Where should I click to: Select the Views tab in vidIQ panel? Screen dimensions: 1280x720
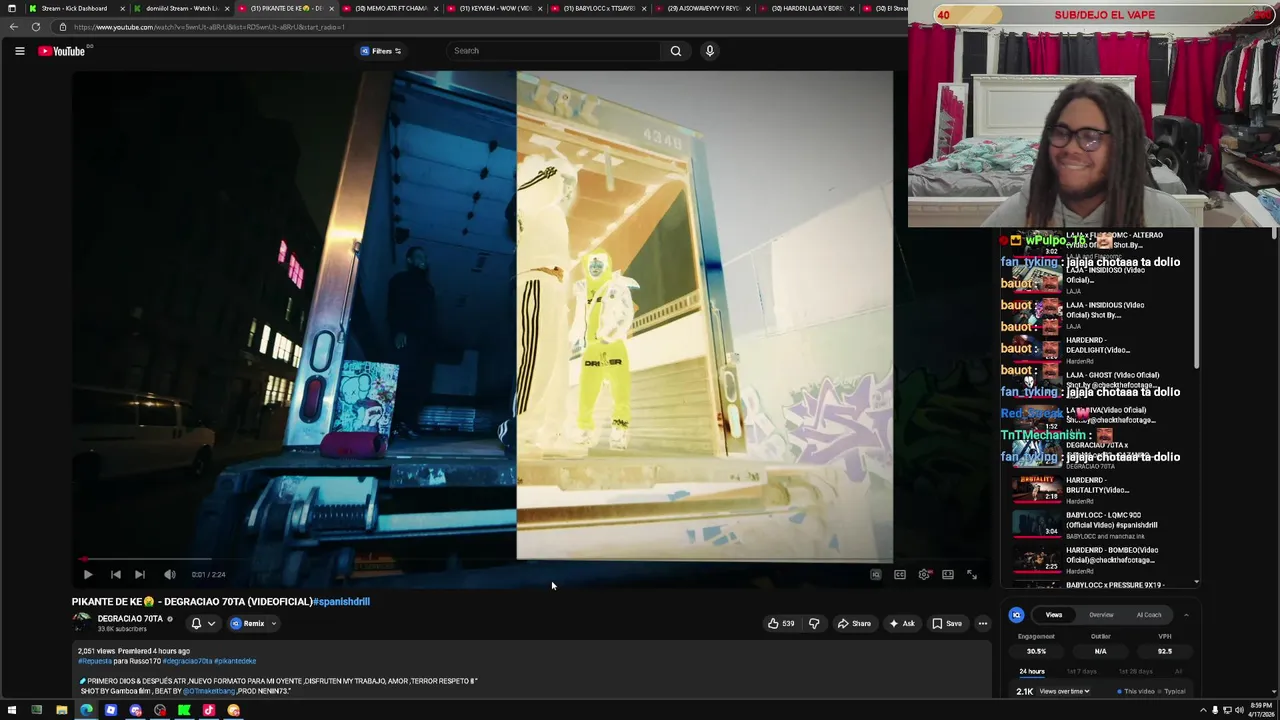1054,615
